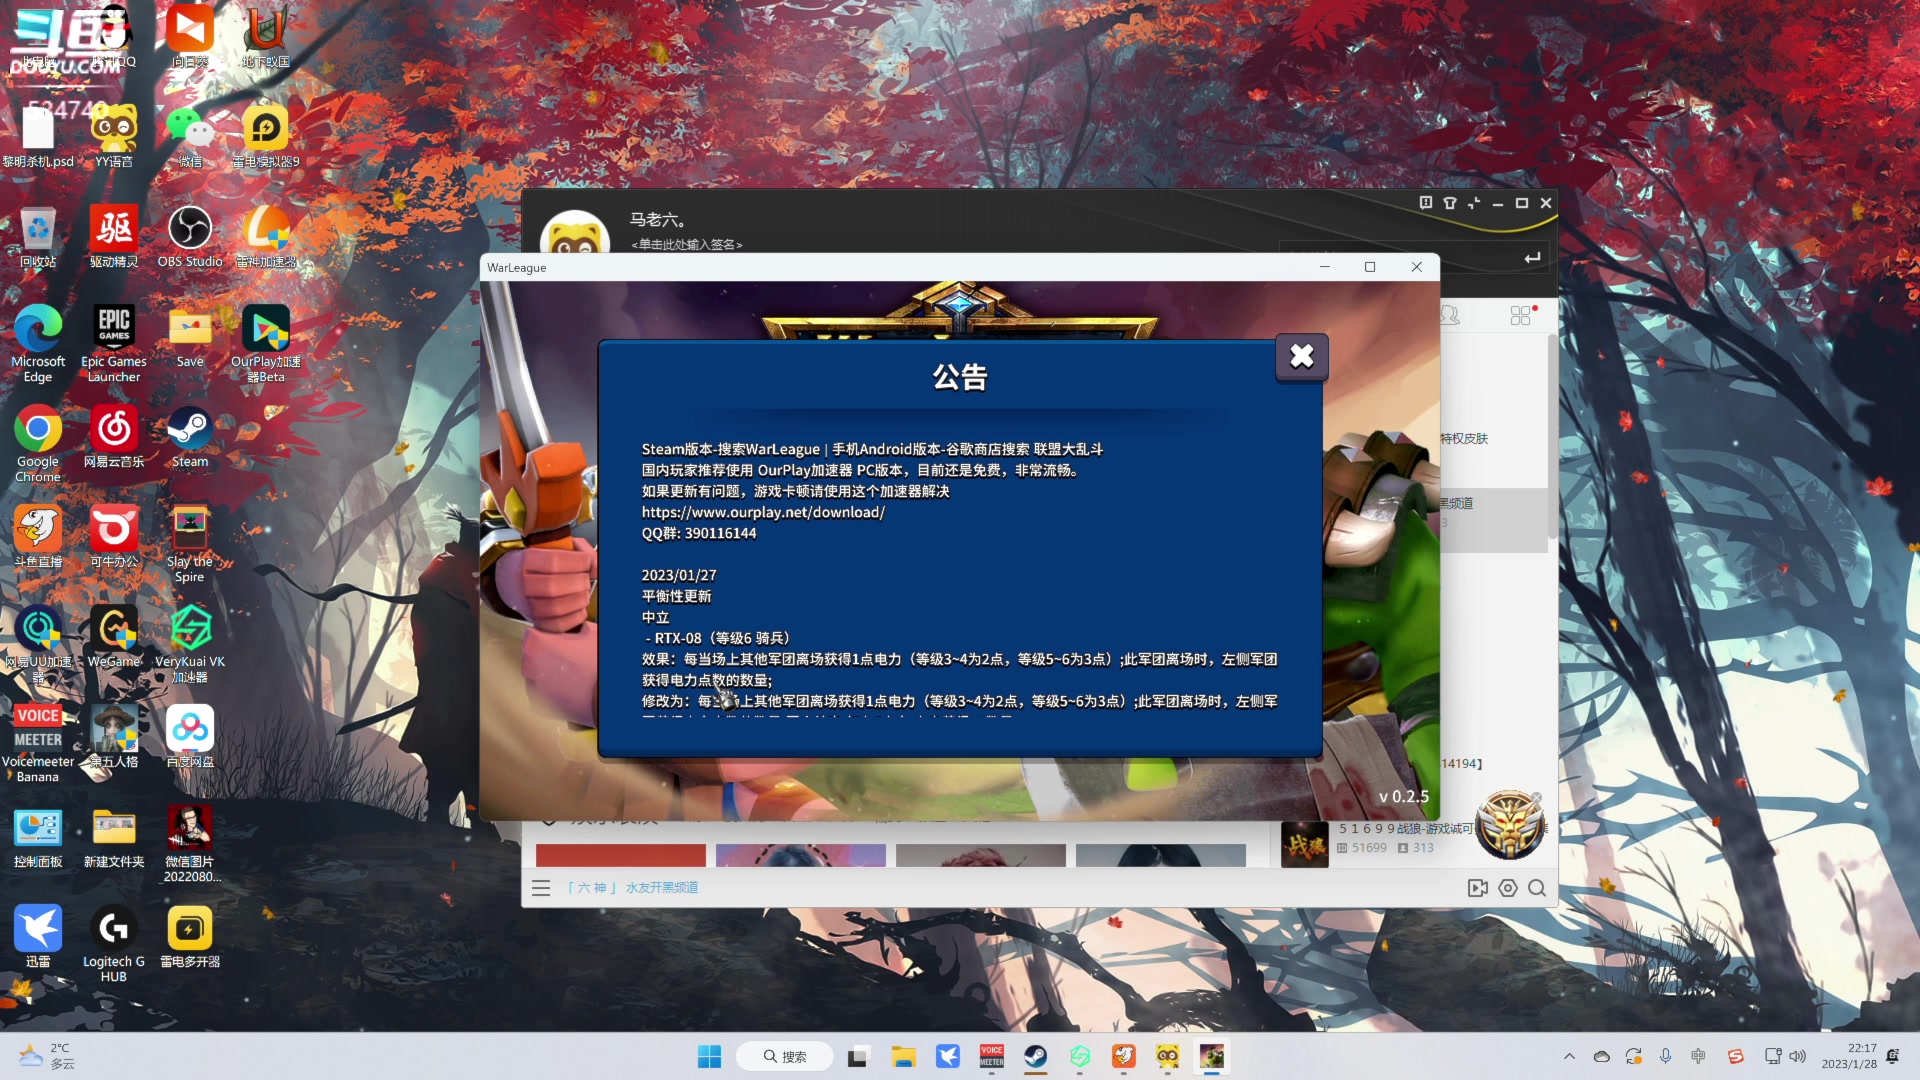
Task: Click YY scrollbar on right panel
Action: [x=1552, y=437]
